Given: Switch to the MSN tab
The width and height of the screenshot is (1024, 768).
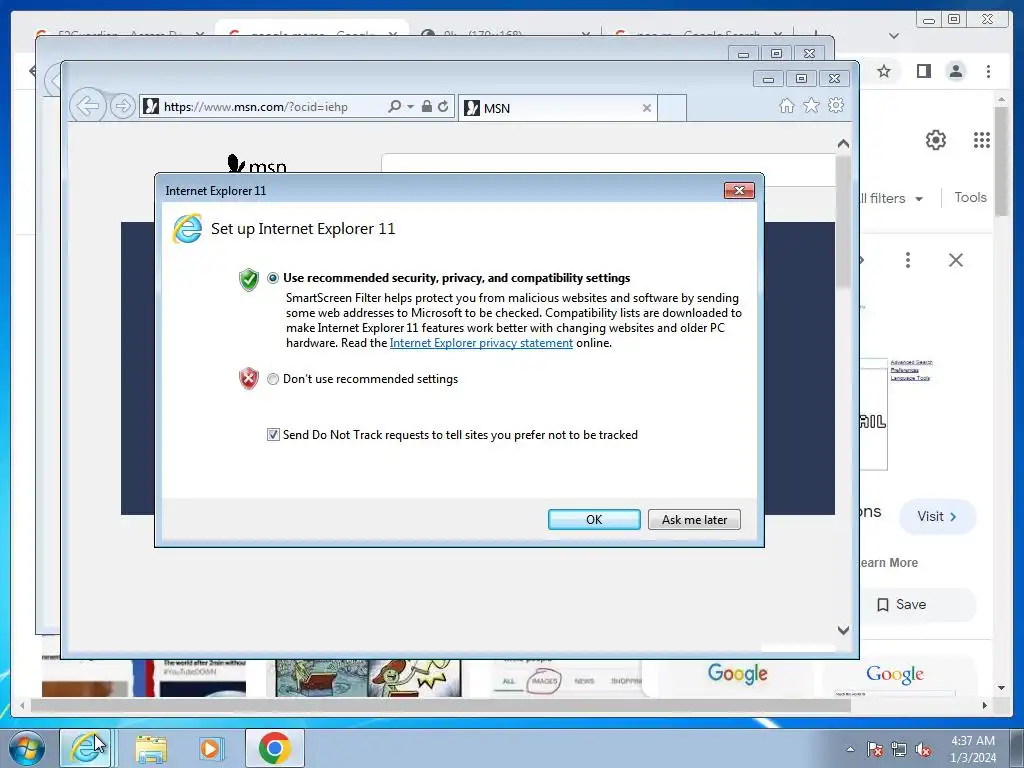Looking at the screenshot, I should pyautogui.click(x=557, y=108).
